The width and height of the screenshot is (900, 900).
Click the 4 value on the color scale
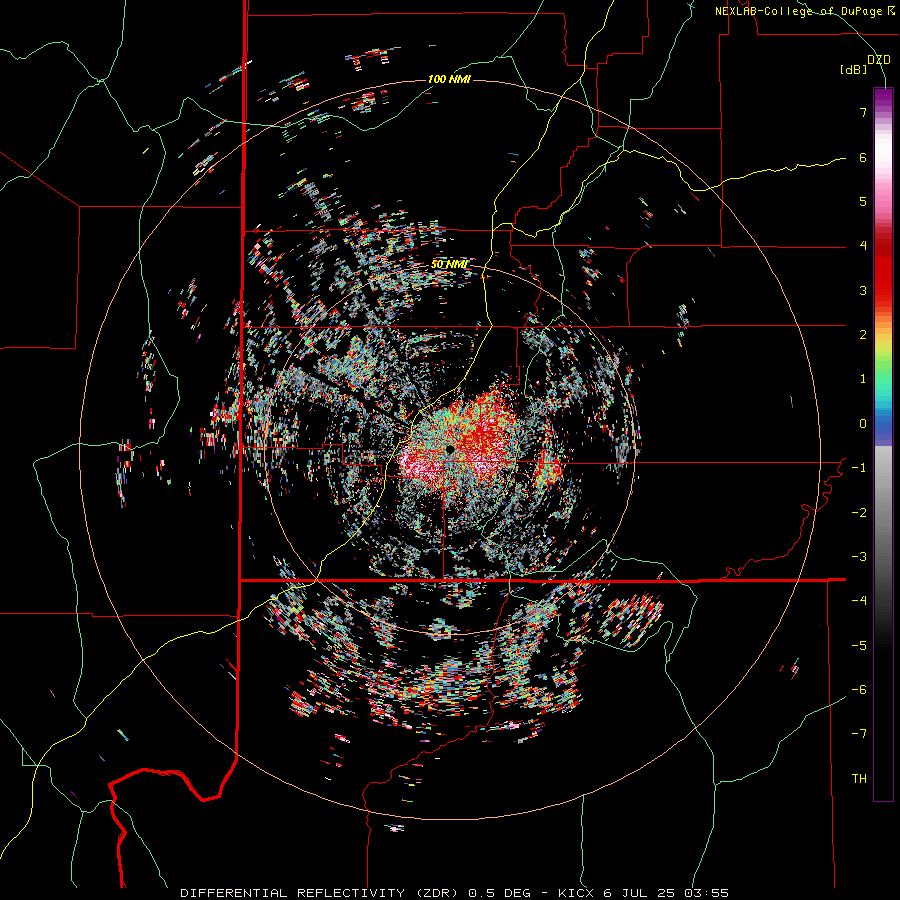[x=863, y=246]
